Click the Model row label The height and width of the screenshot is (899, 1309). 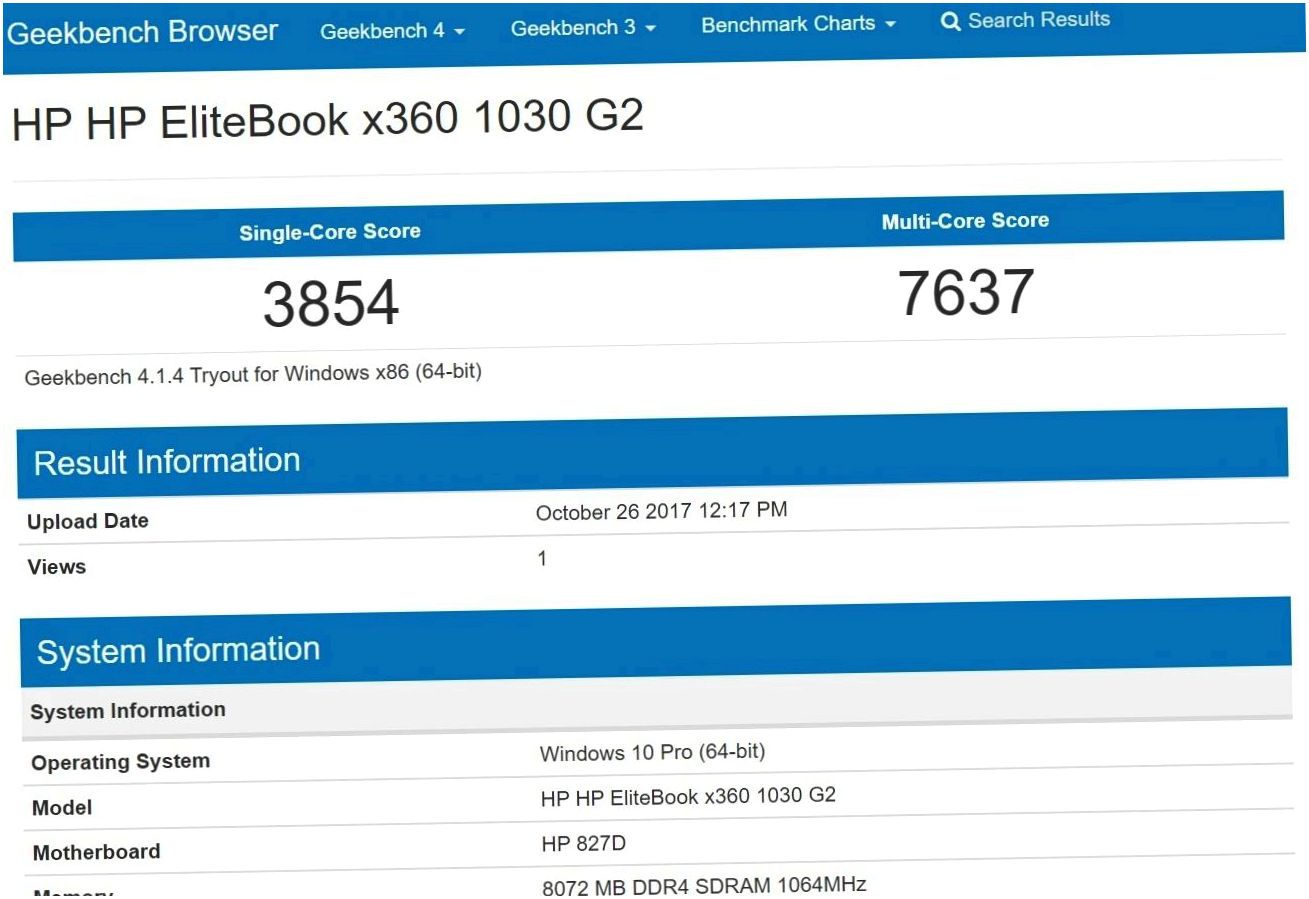click(x=62, y=808)
